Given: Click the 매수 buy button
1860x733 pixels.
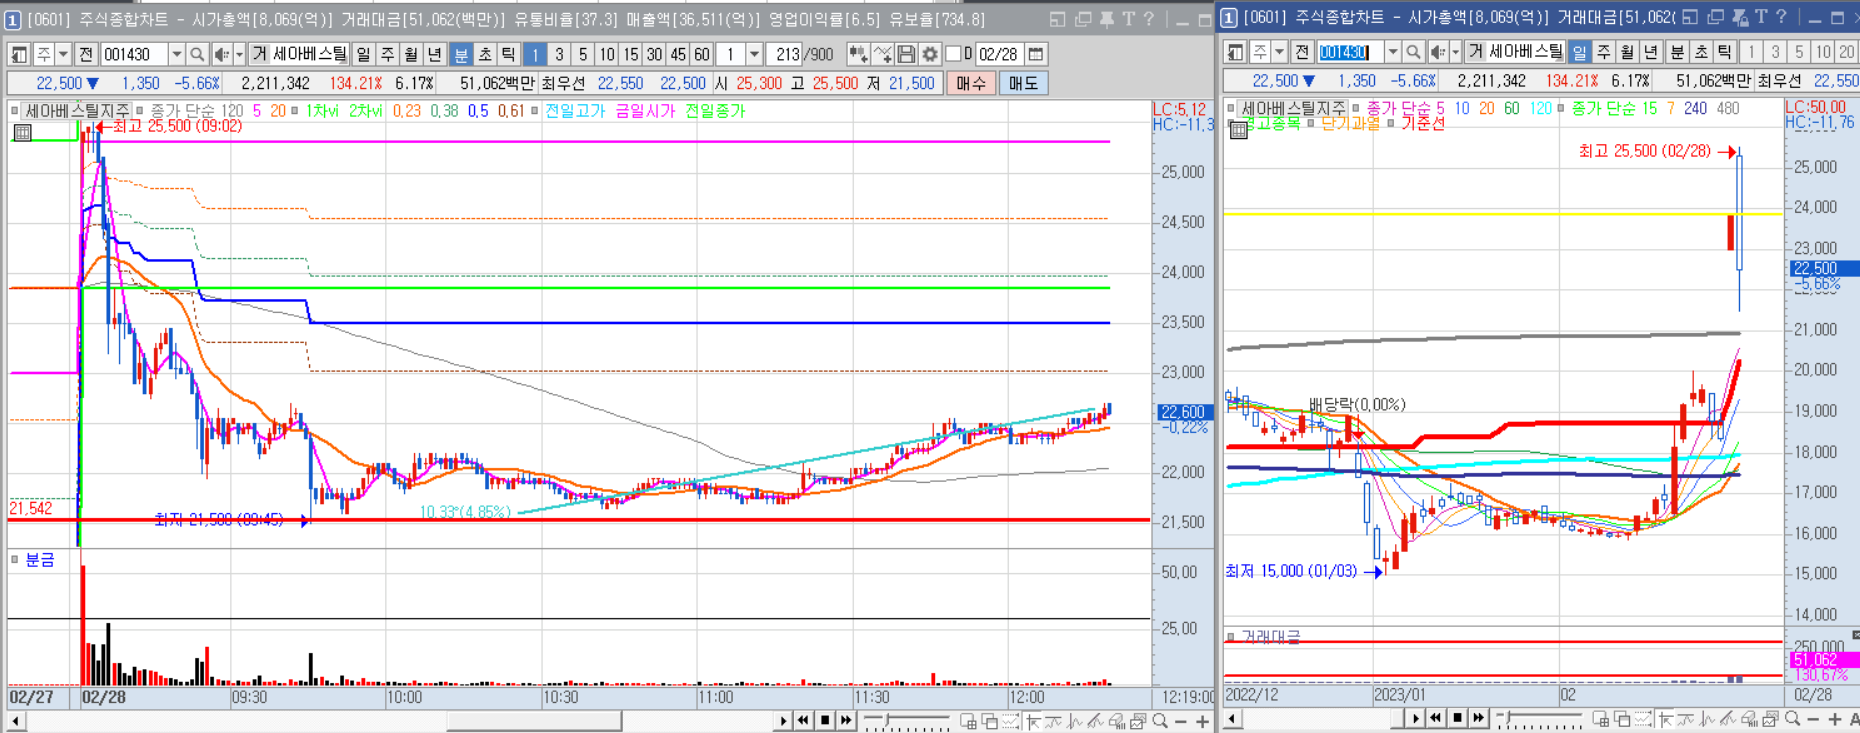Looking at the screenshot, I should pos(970,83).
